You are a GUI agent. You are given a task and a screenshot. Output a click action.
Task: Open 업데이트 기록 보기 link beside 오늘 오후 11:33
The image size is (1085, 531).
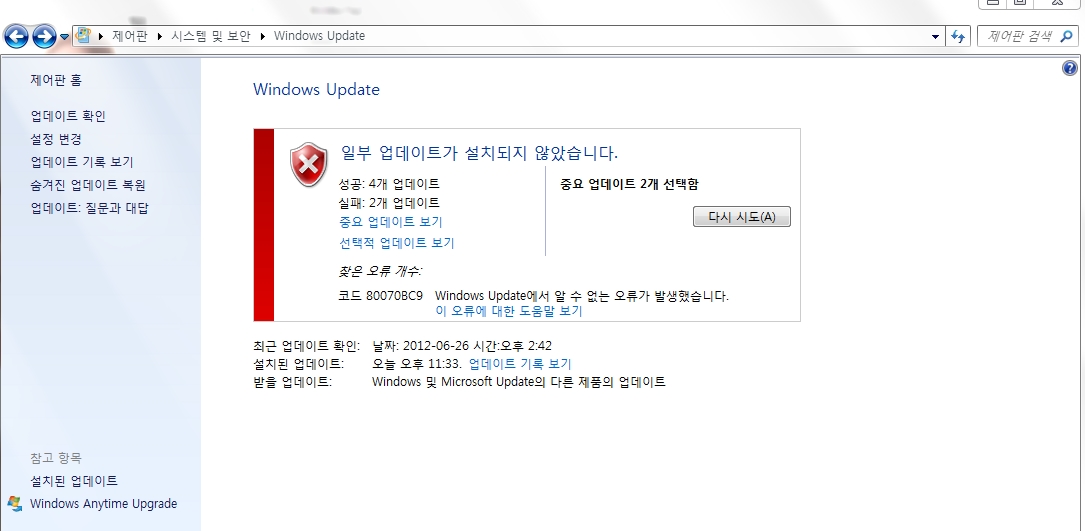click(520, 364)
